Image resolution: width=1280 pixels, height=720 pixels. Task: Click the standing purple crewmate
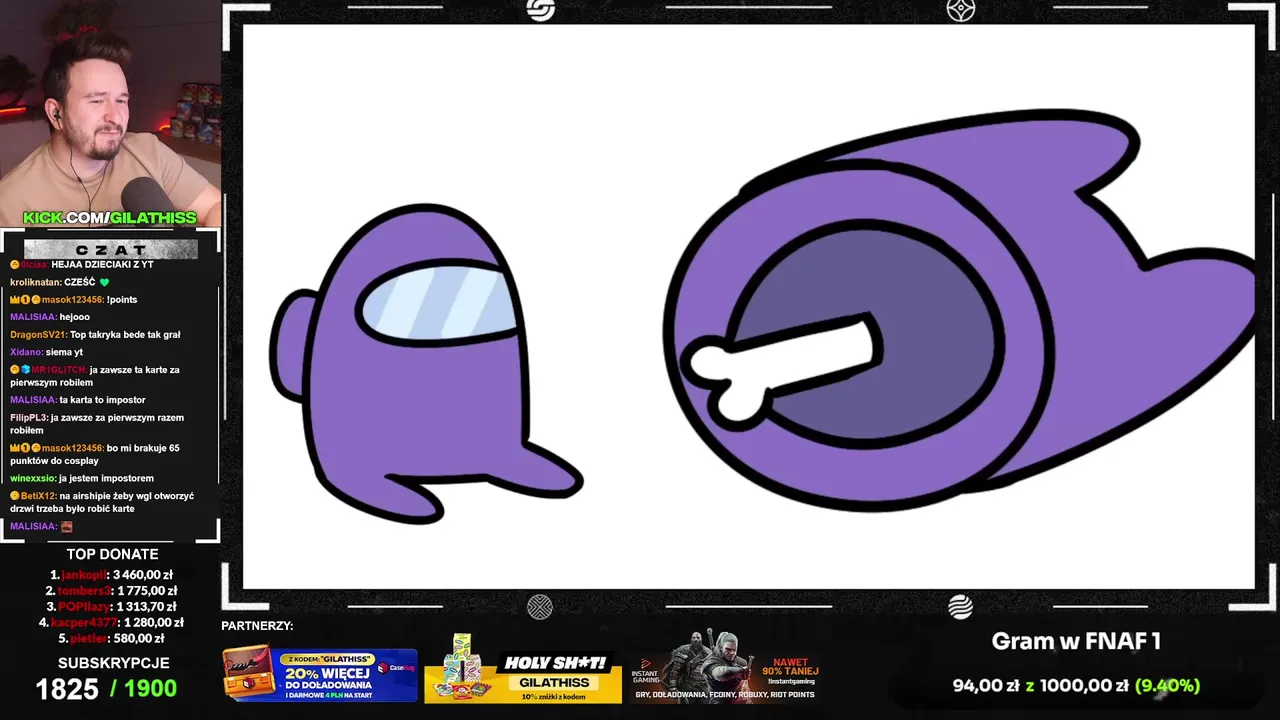coord(425,364)
